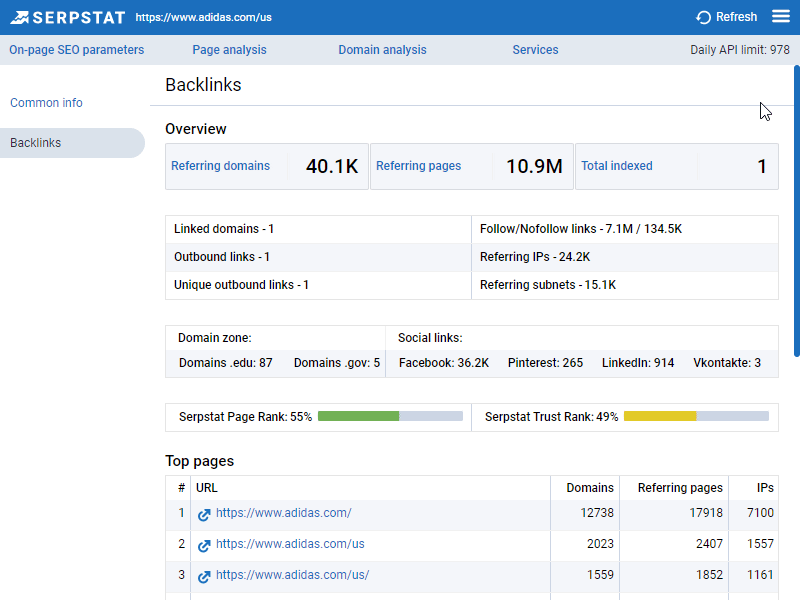Click the Referring pages column header
Image resolution: width=800 pixels, height=600 pixels.
pos(680,488)
